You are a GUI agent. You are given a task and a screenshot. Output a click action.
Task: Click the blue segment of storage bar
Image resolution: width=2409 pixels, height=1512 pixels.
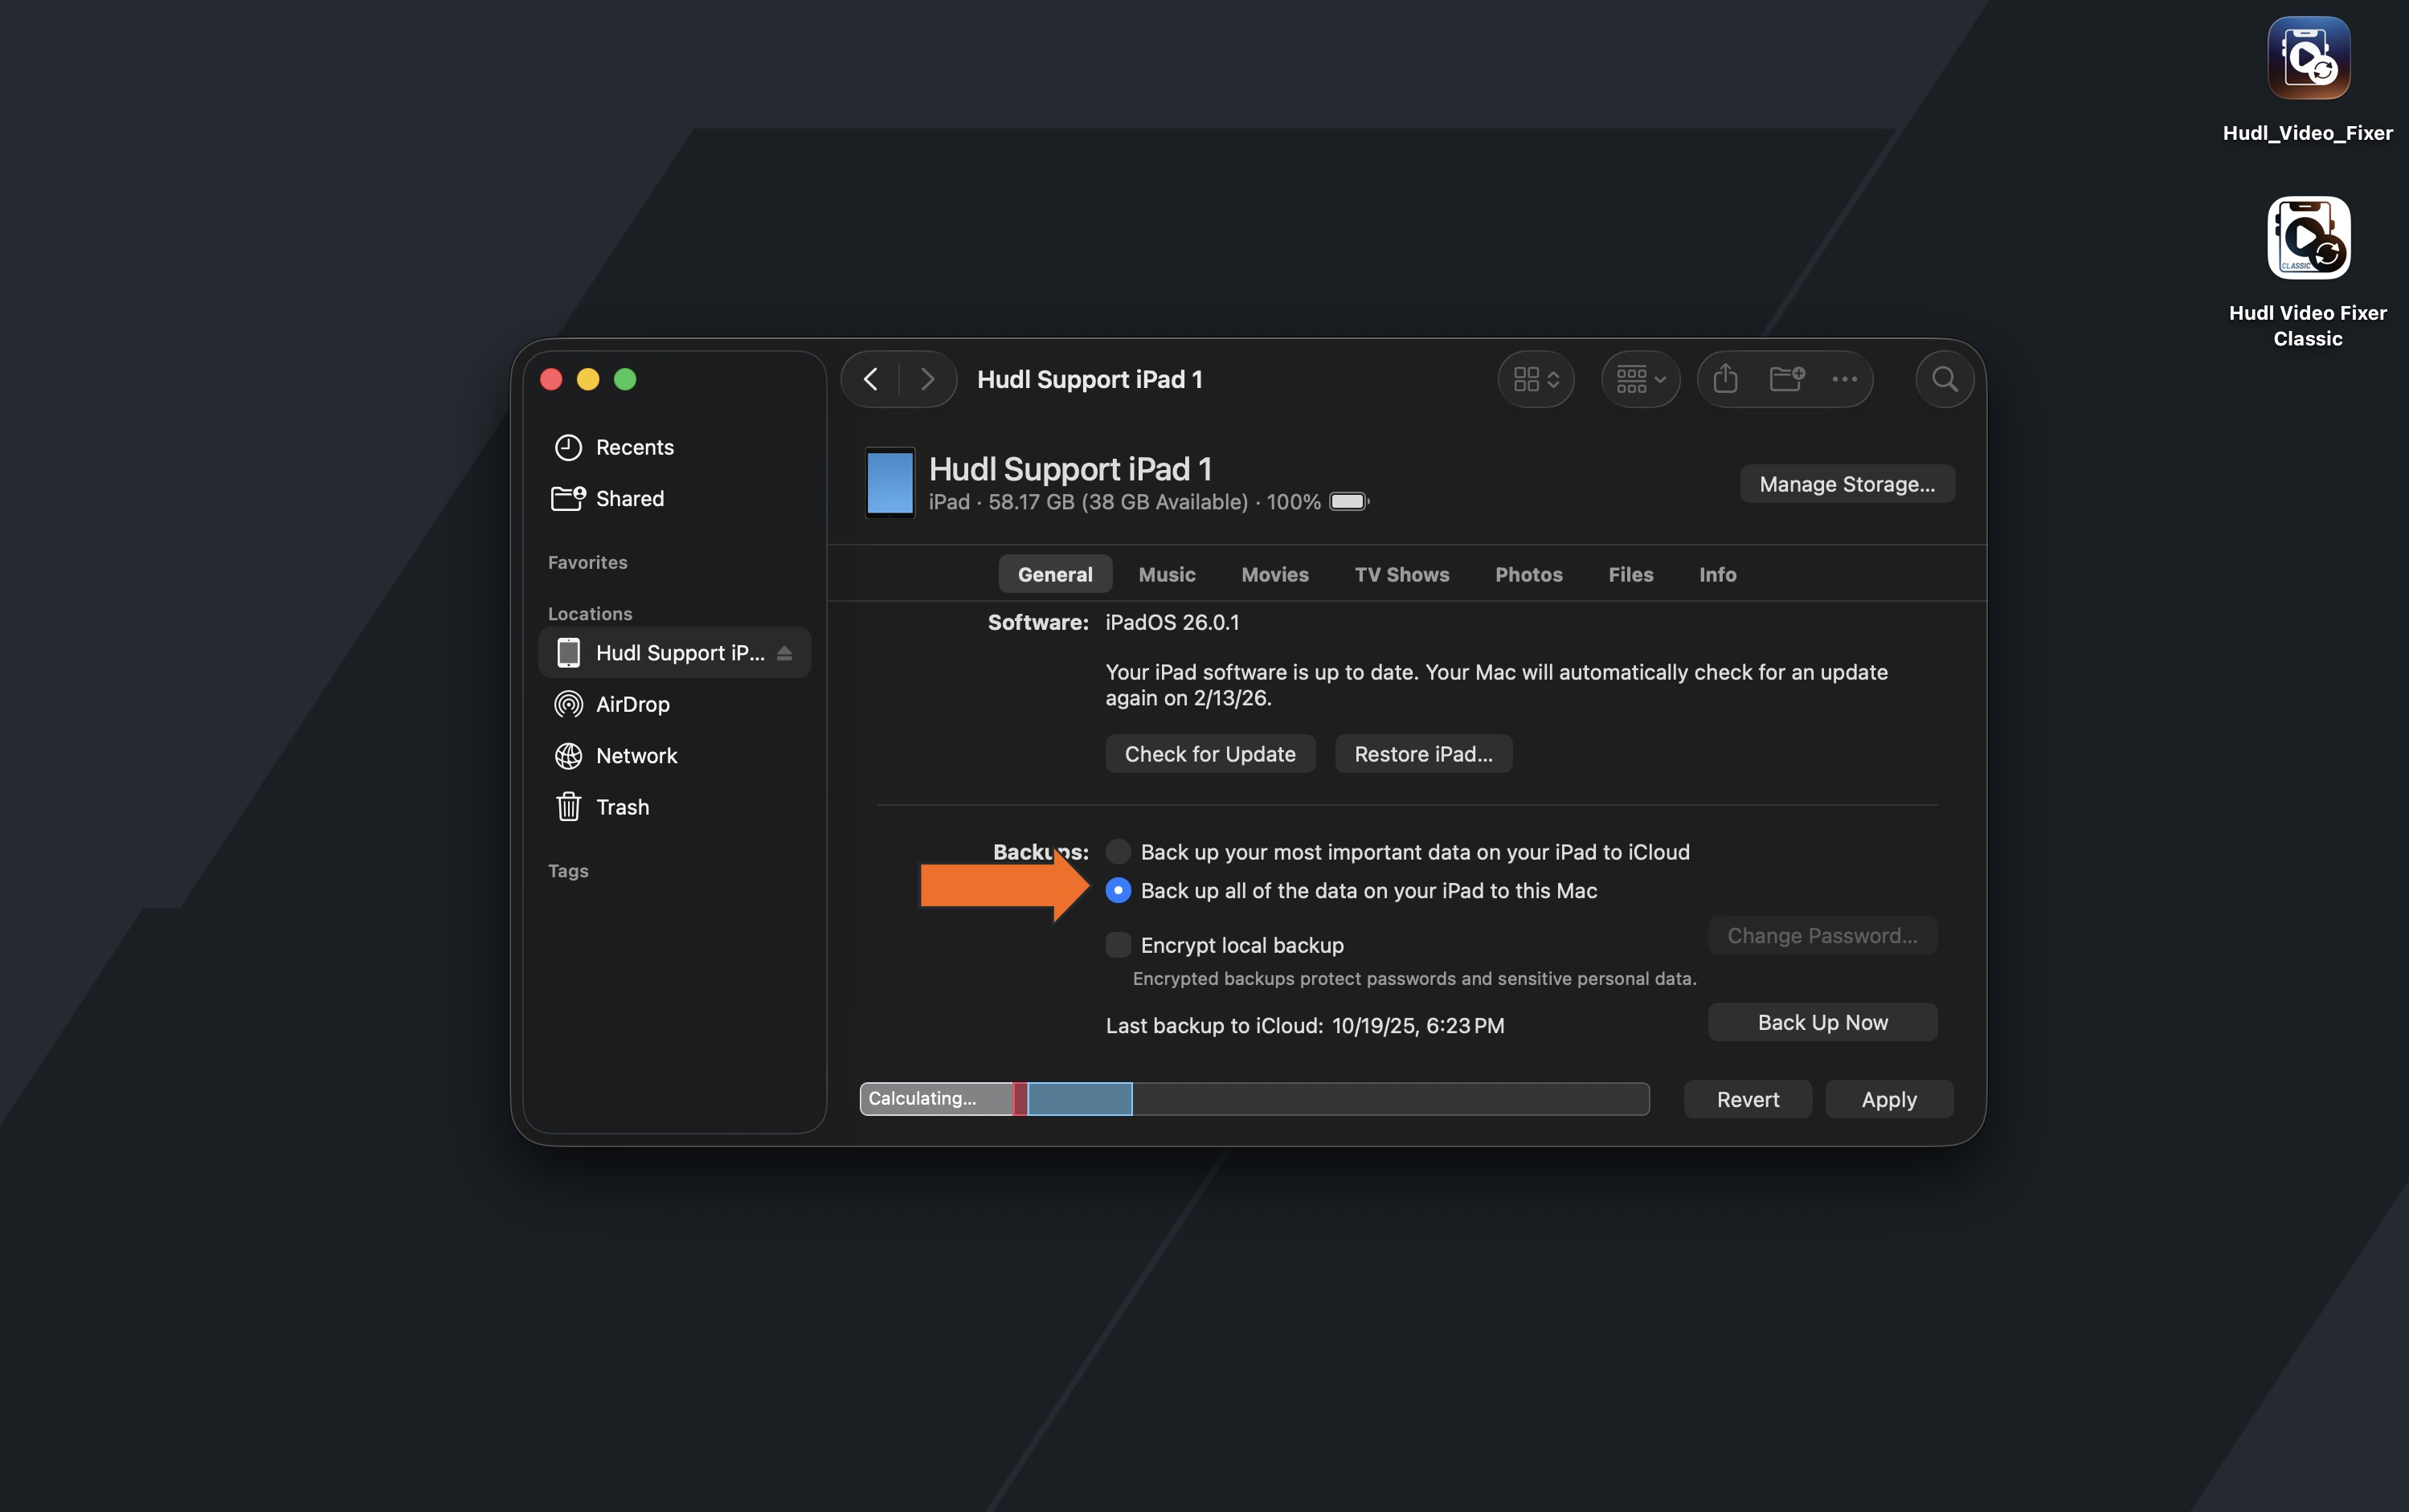(1079, 1098)
